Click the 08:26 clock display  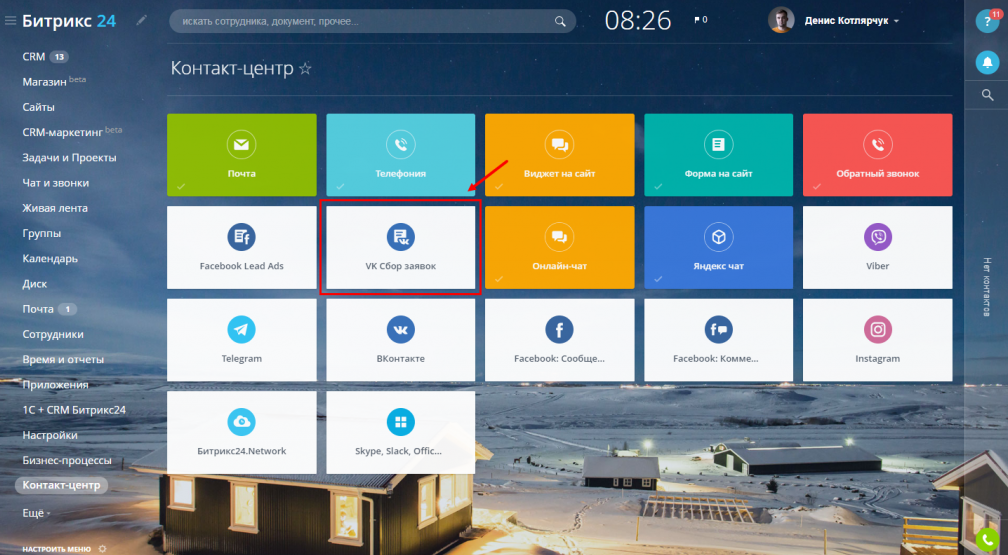pos(638,20)
